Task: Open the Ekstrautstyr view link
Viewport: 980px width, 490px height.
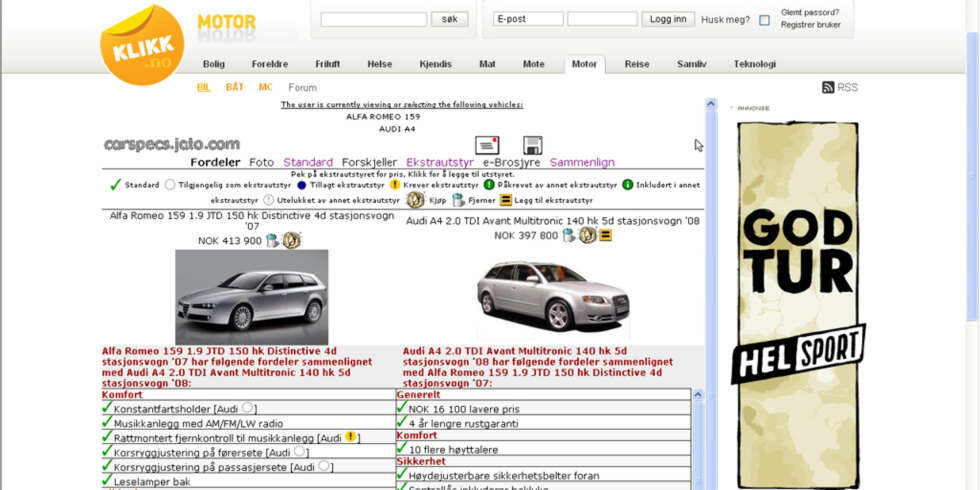Action: (x=440, y=162)
